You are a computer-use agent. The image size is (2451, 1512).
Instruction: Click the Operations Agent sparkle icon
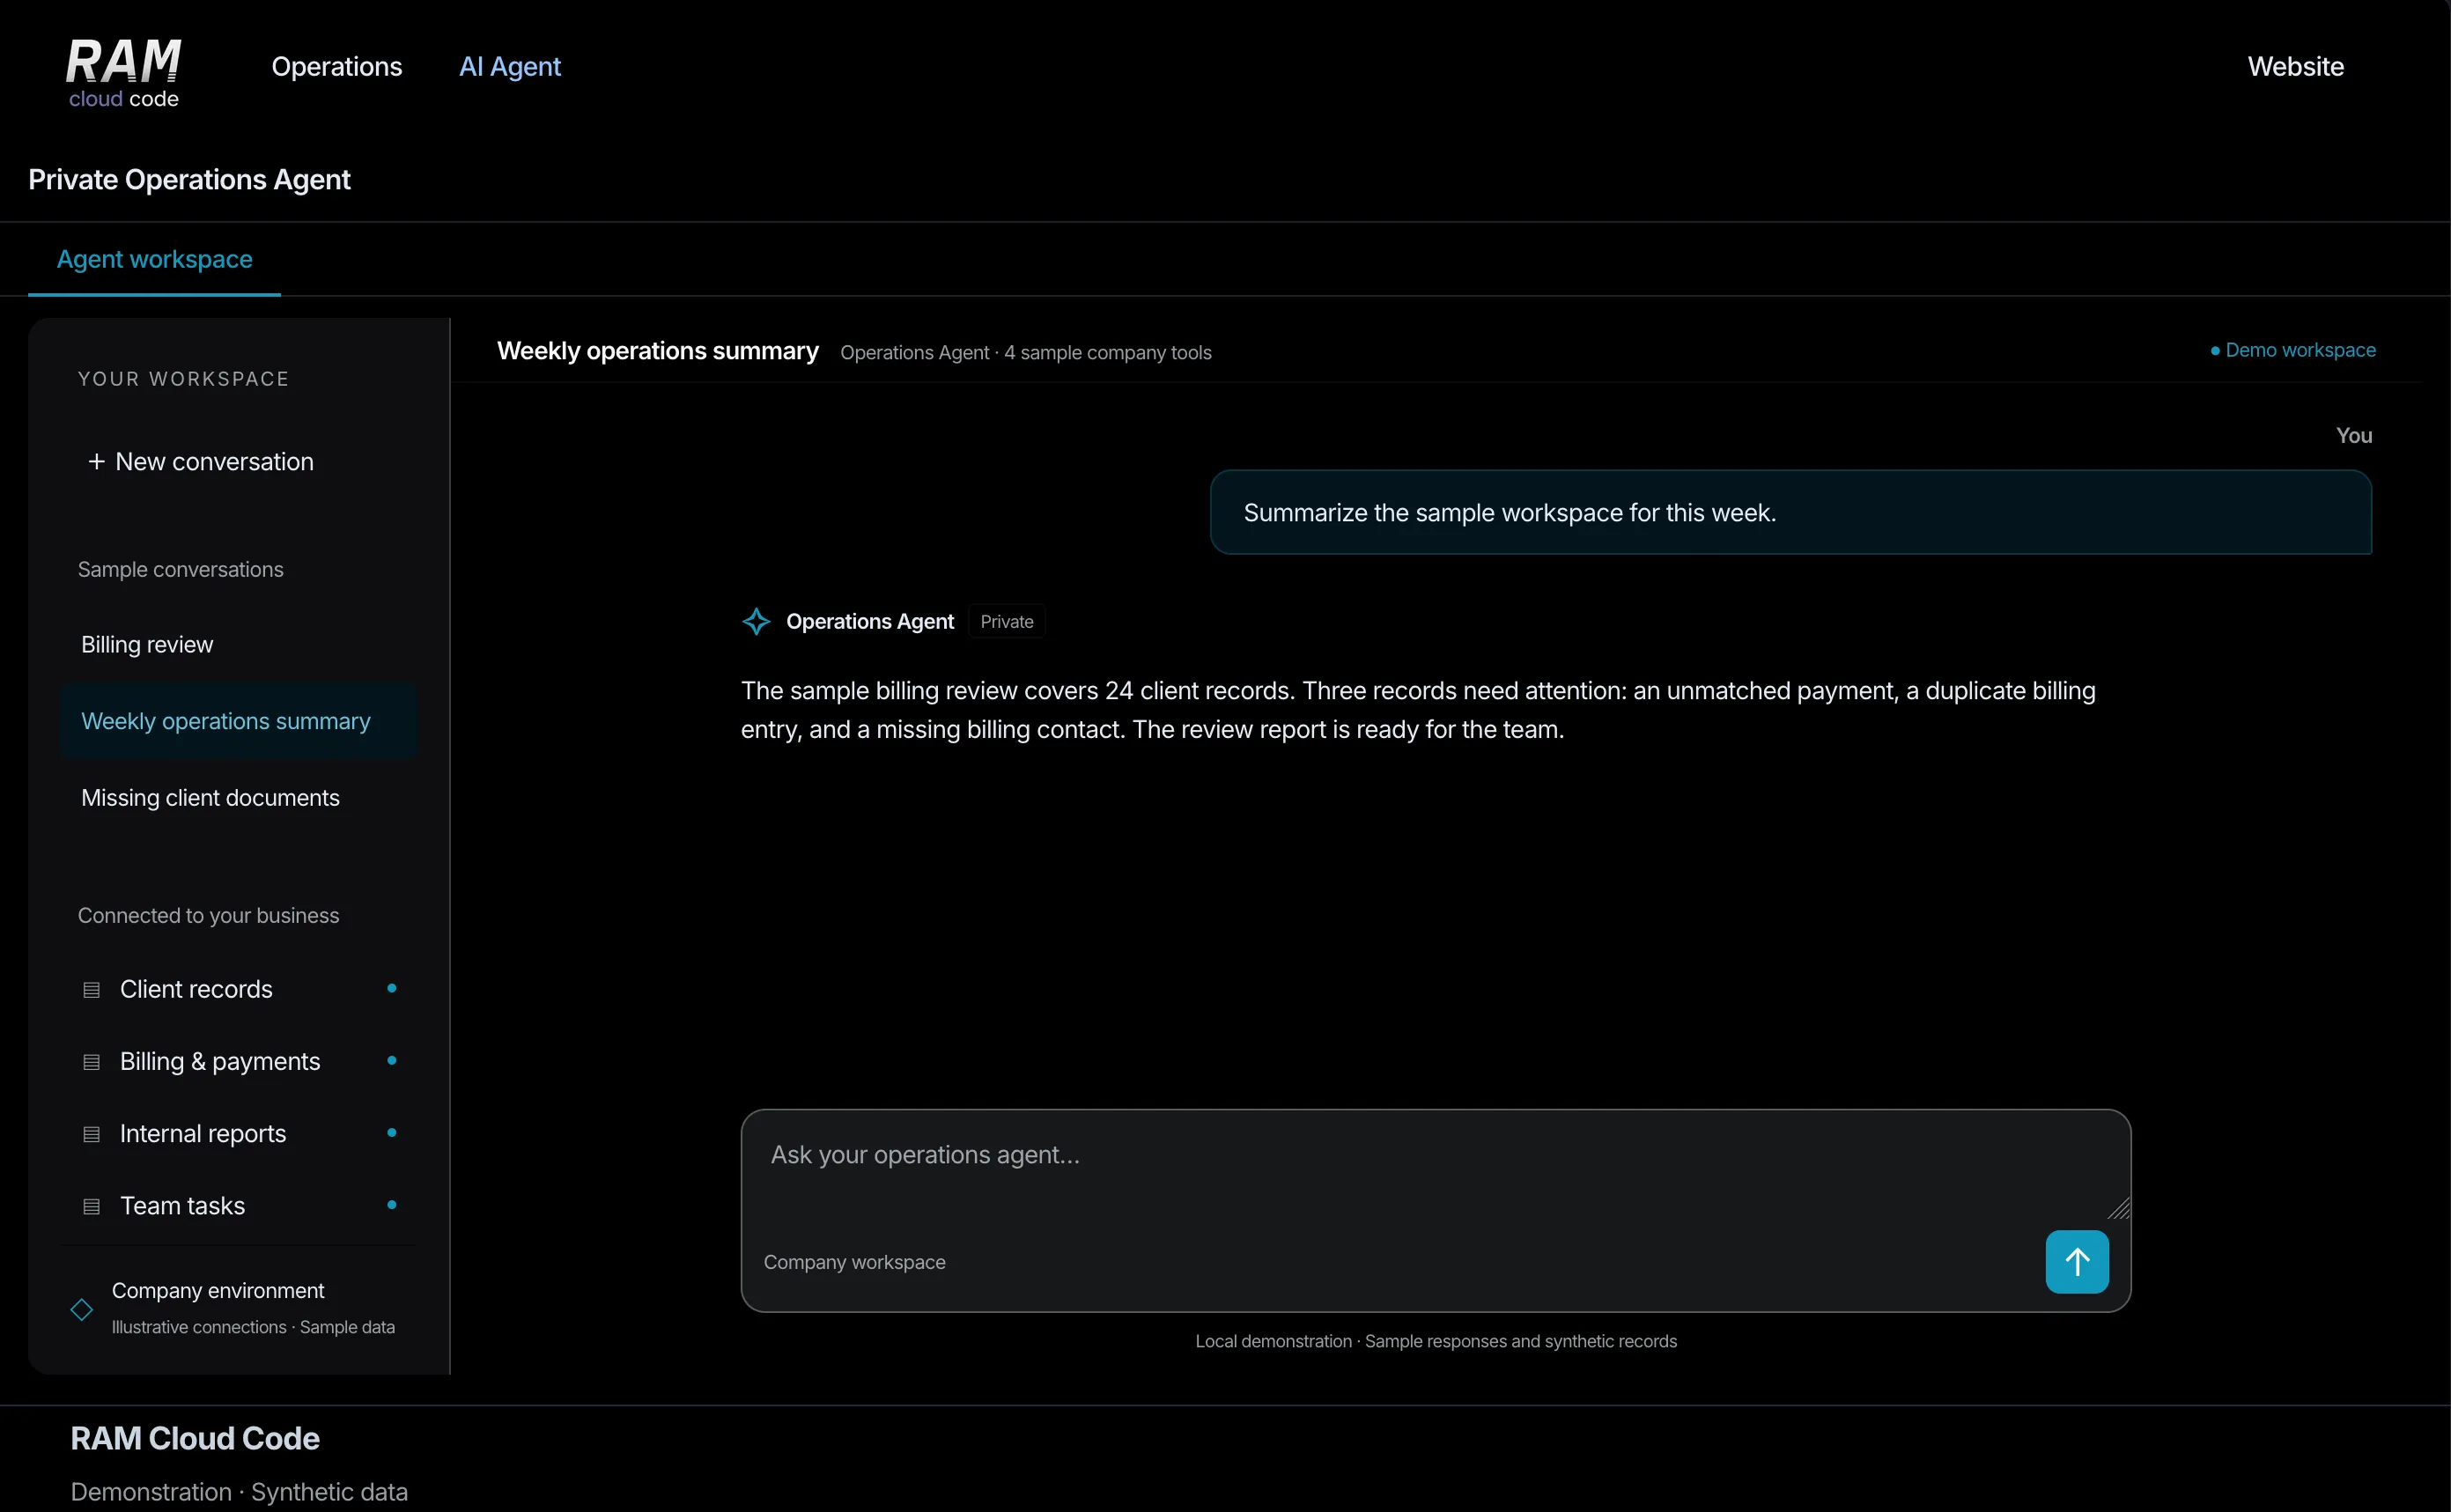[x=756, y=621]
